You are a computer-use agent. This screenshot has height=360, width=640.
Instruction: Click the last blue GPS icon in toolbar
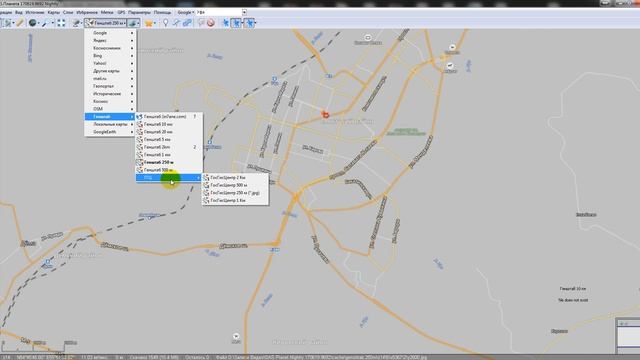249,23
